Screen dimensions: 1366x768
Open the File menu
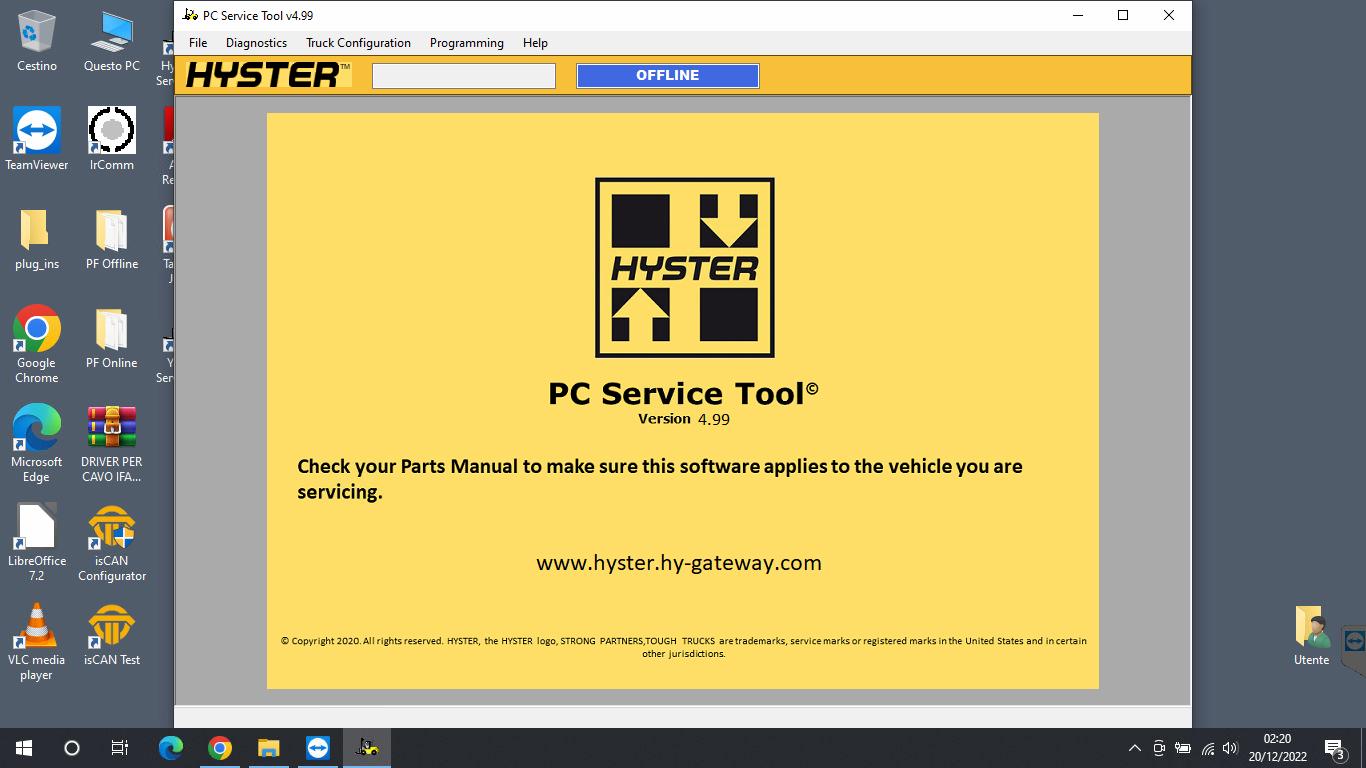(198, 43)
